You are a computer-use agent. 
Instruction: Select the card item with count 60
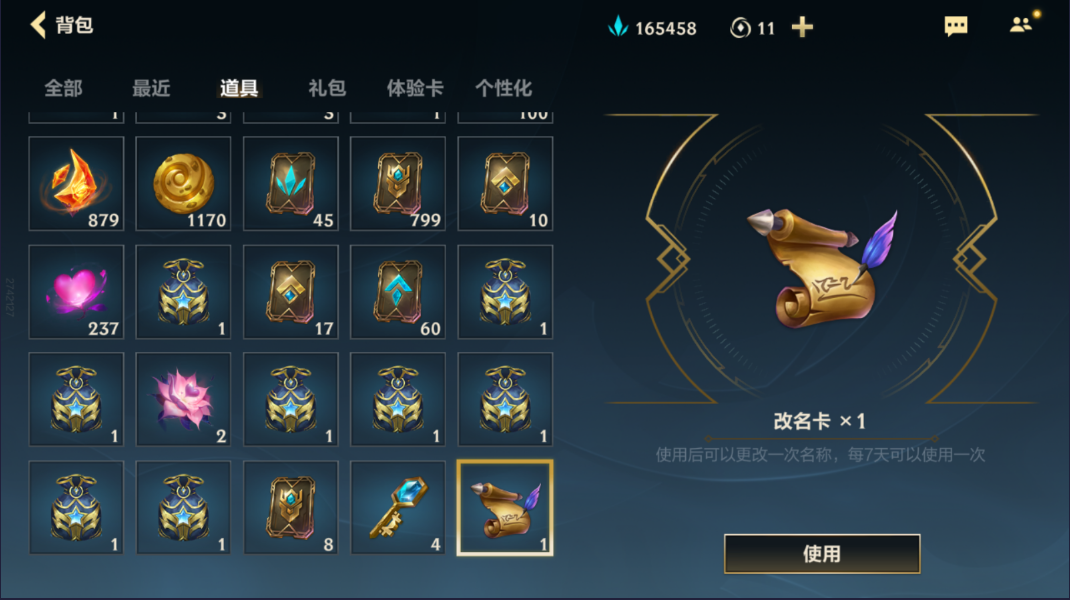[398, 292]
